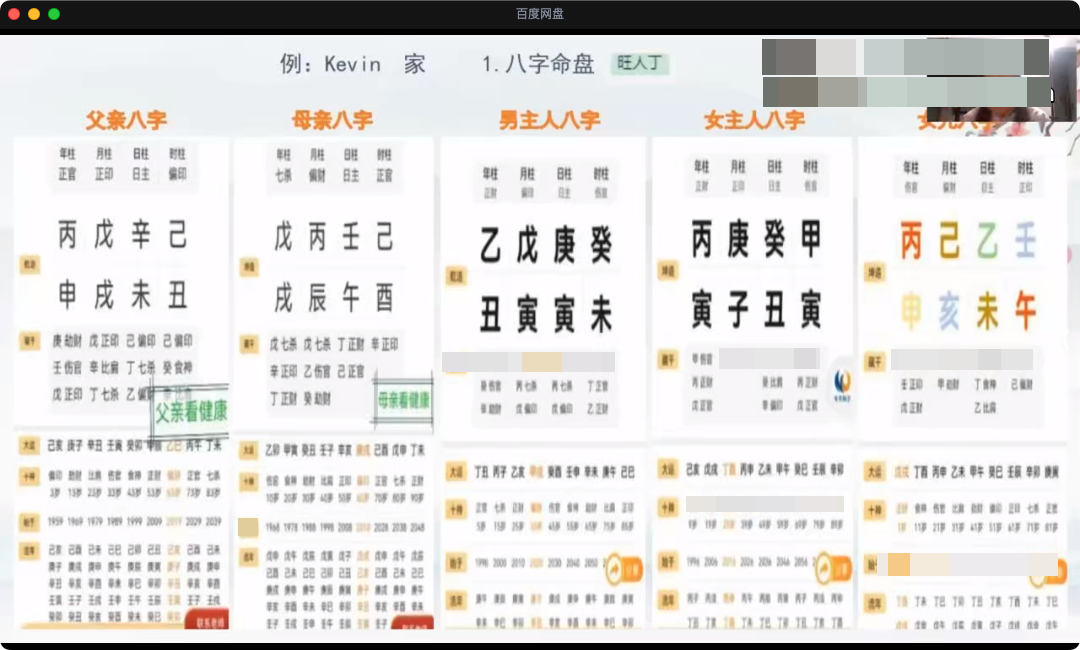Click the 母亲看健康 green stamp
The image size is (1080, 650).
click(x=403, y=400)
